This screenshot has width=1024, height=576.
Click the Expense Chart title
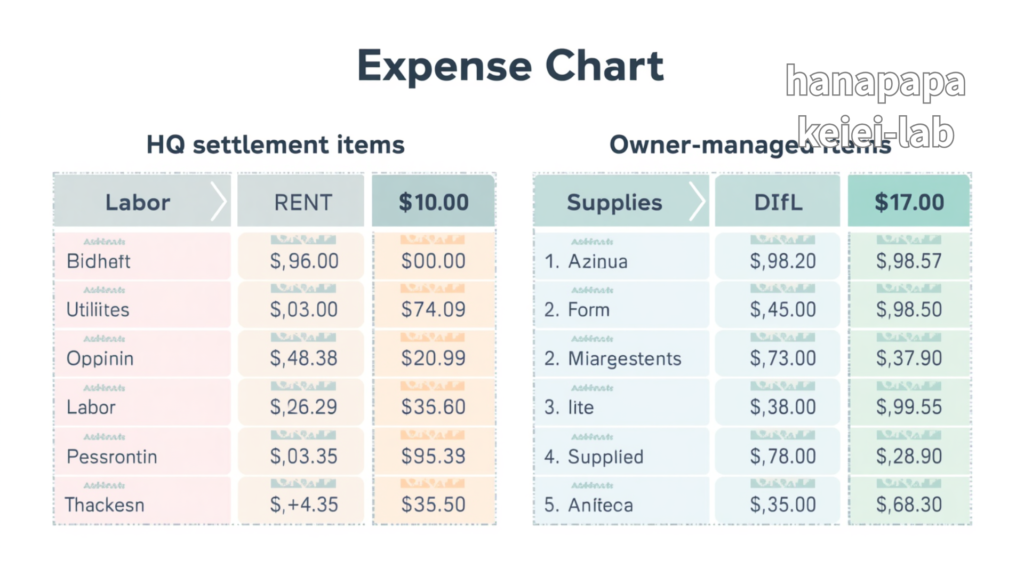(510, 67)
